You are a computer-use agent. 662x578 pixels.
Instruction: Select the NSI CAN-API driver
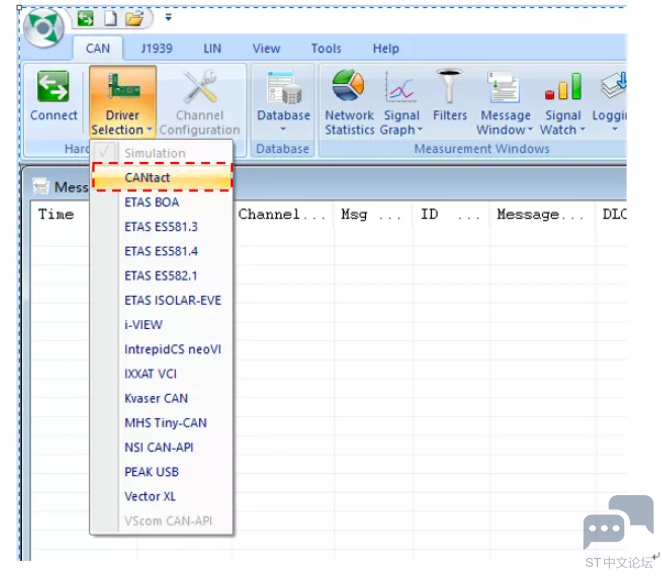(162, 447)
